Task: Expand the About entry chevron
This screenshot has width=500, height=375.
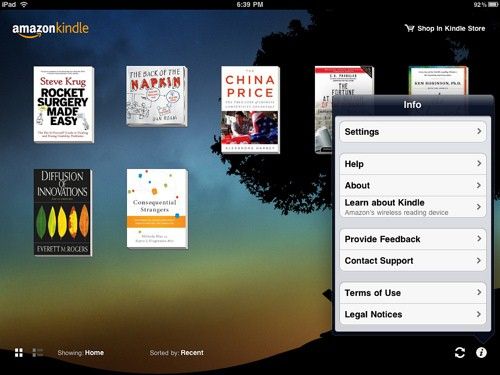Action: pyautogui.click(x=479, y=185)
